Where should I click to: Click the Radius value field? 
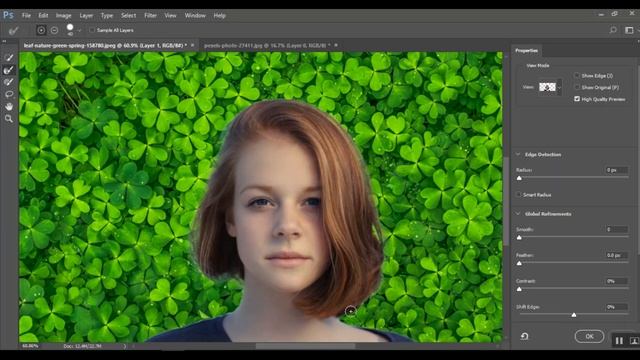pyautogui.click(x=616, y=170)
